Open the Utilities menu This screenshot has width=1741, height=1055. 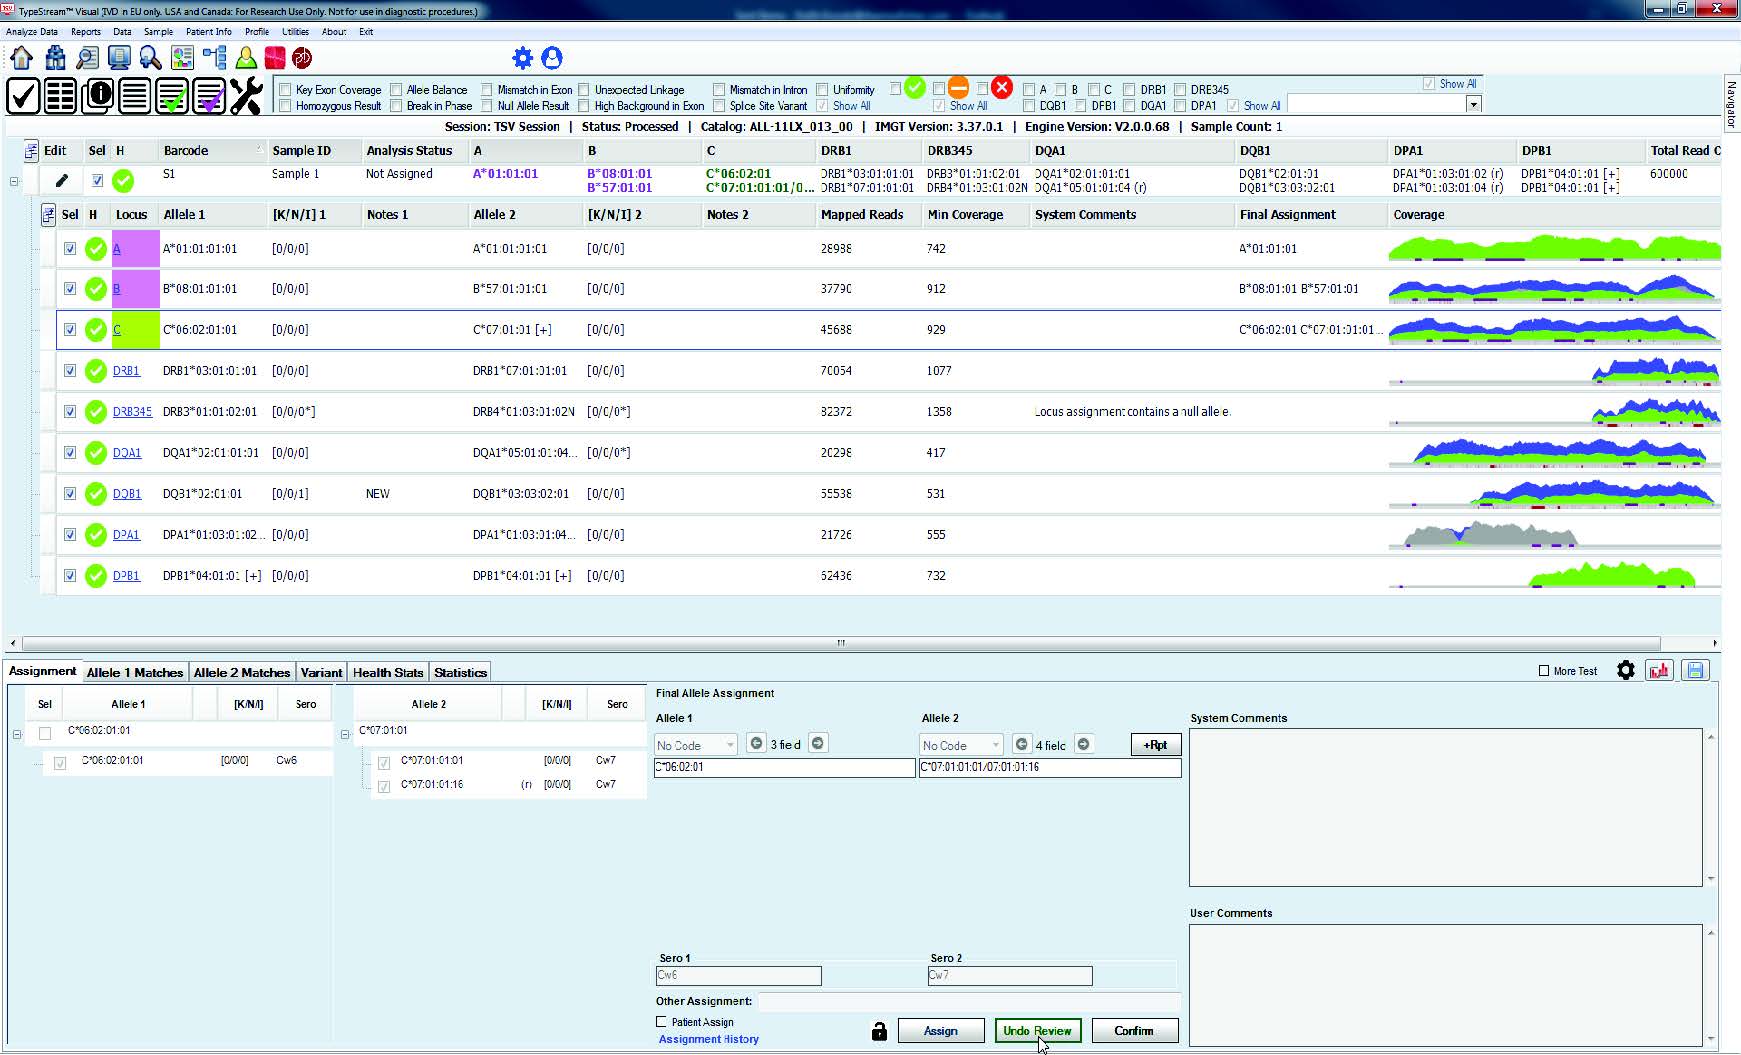(296, 32)
